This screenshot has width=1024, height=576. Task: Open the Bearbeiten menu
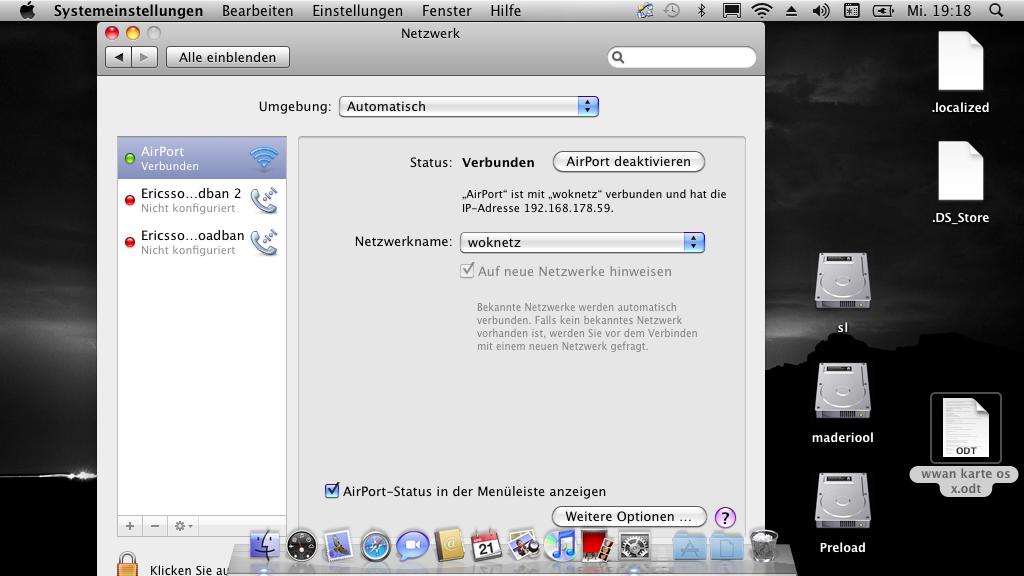click(x=257, y=10)
